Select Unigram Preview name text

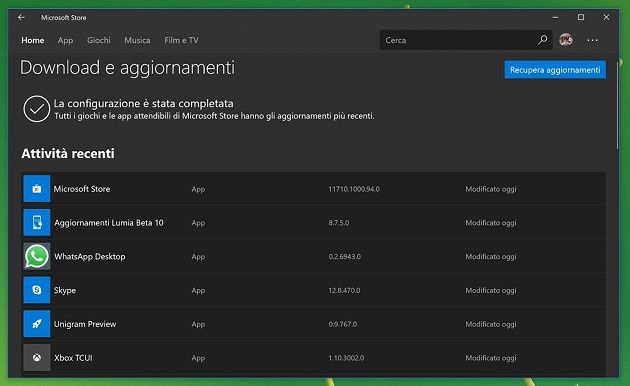[x=85, y=324]
